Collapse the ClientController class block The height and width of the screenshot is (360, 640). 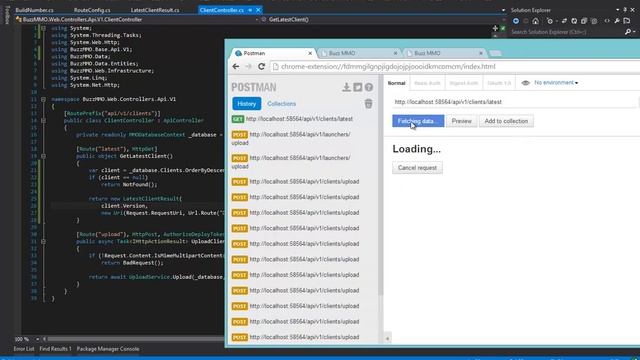(43, 120)
